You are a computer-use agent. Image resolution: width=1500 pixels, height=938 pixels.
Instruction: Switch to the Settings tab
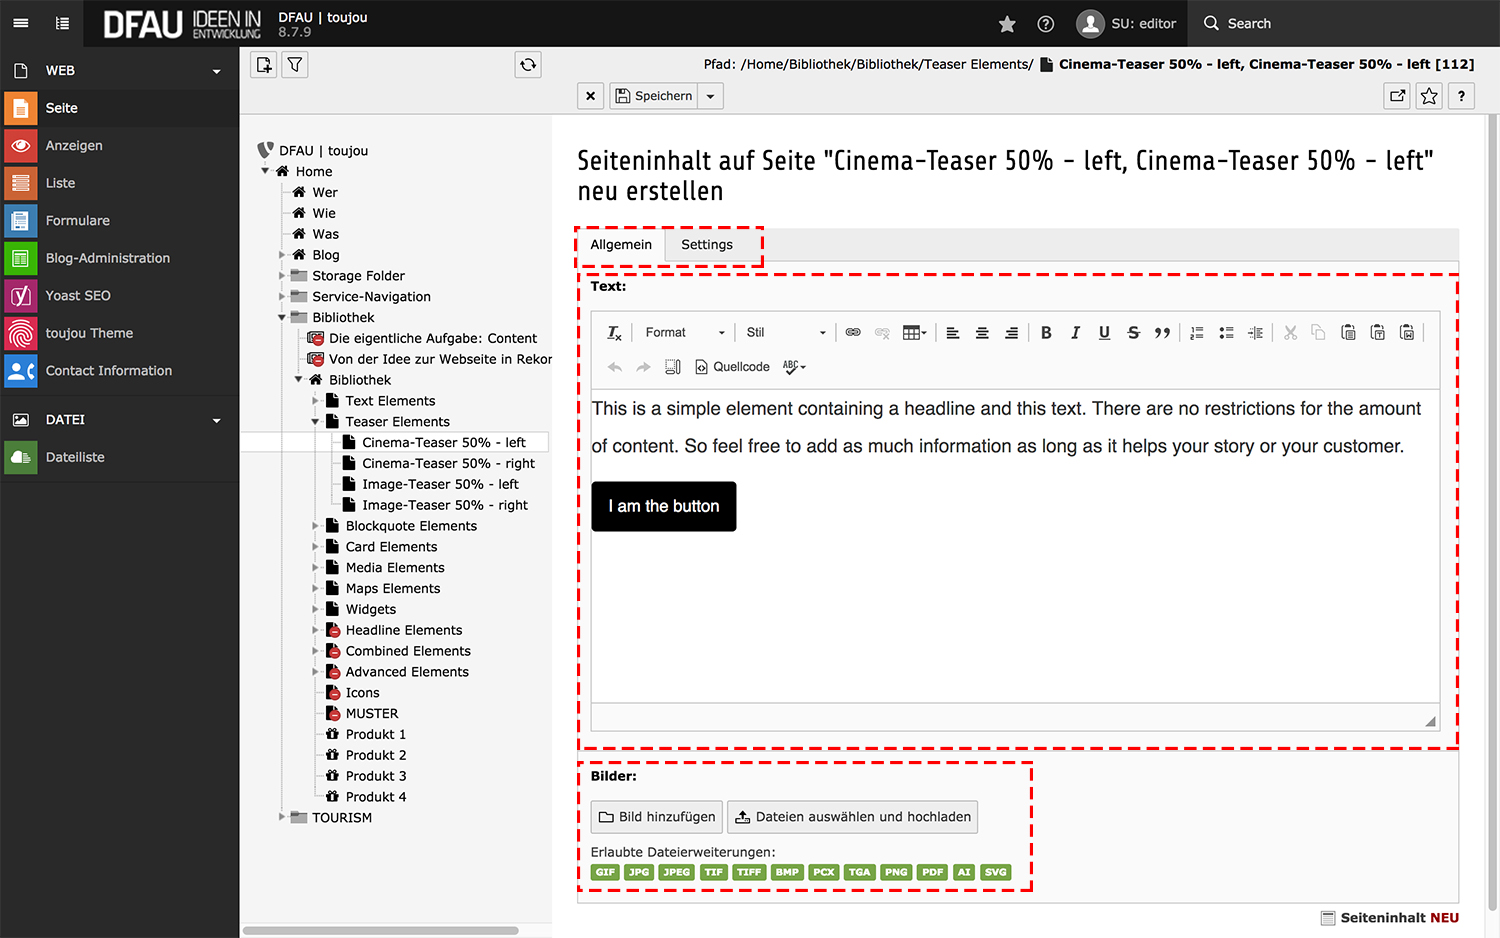click(707, 245)
